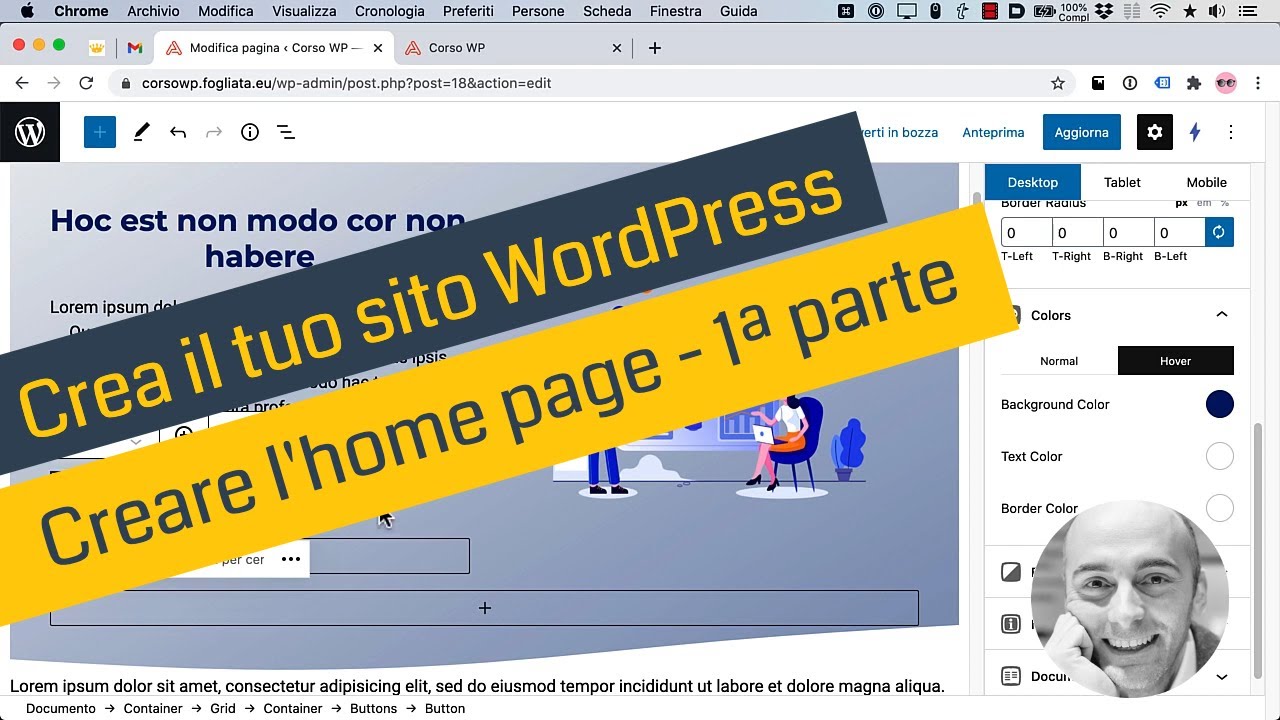Viewport: 1280px width, 720px height.
Task: Open the pinned Gmail tab
Action: click(x=134, y=48)
